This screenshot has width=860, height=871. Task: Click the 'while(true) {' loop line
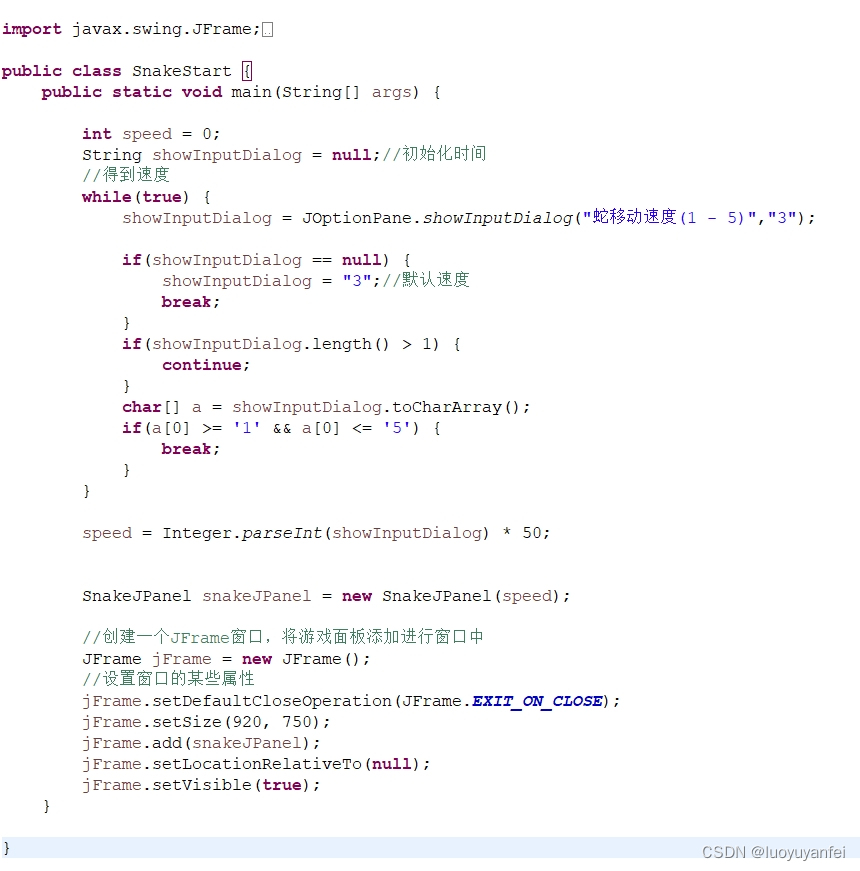click(x=146, y=197)
